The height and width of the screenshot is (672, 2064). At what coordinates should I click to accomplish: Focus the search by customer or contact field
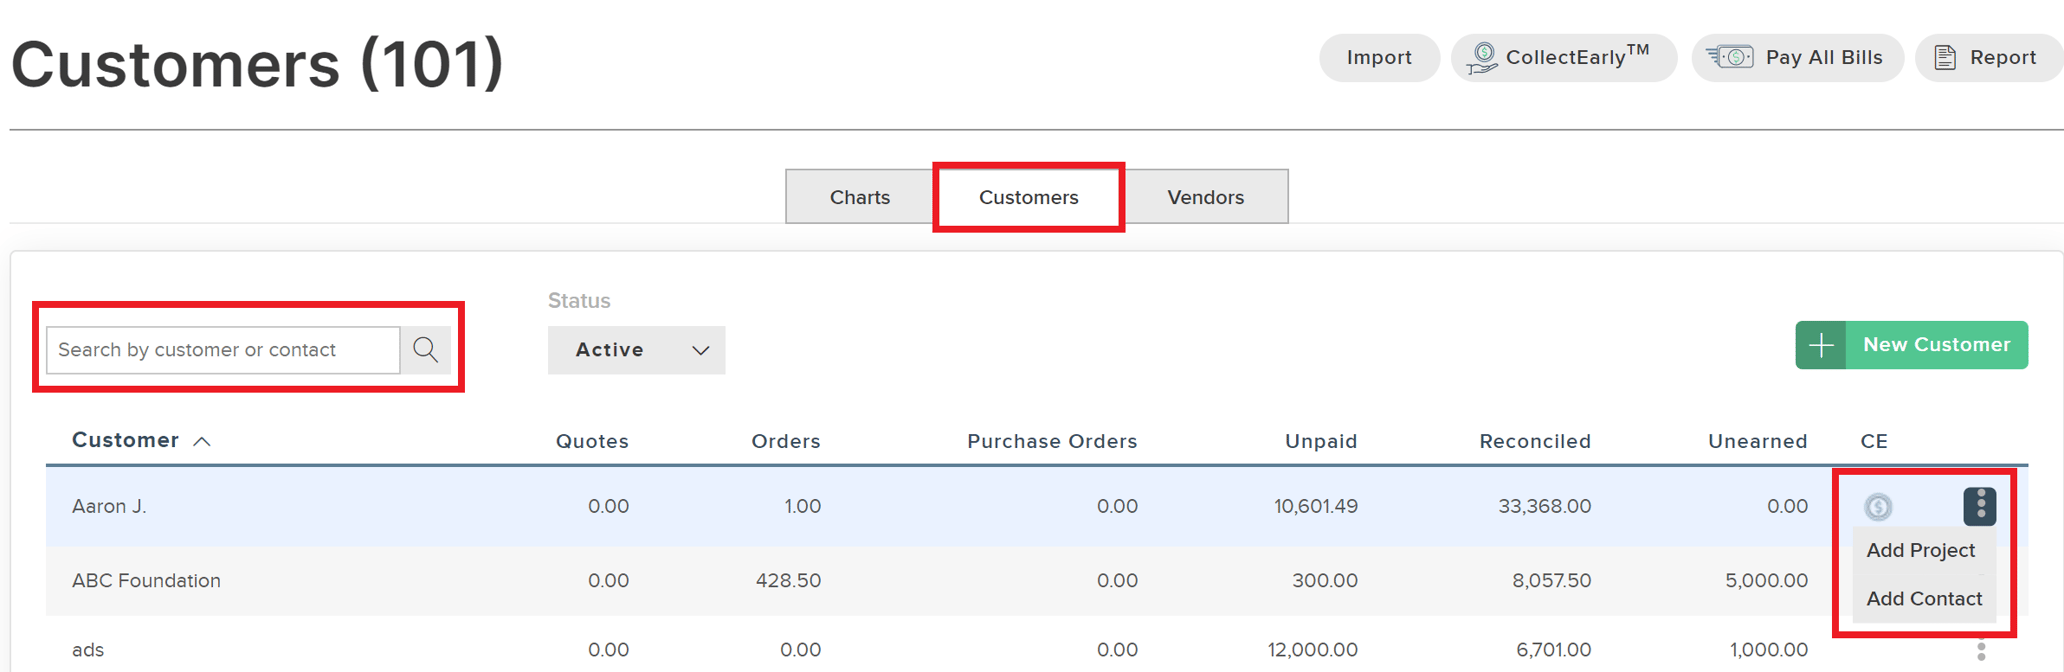224,350
